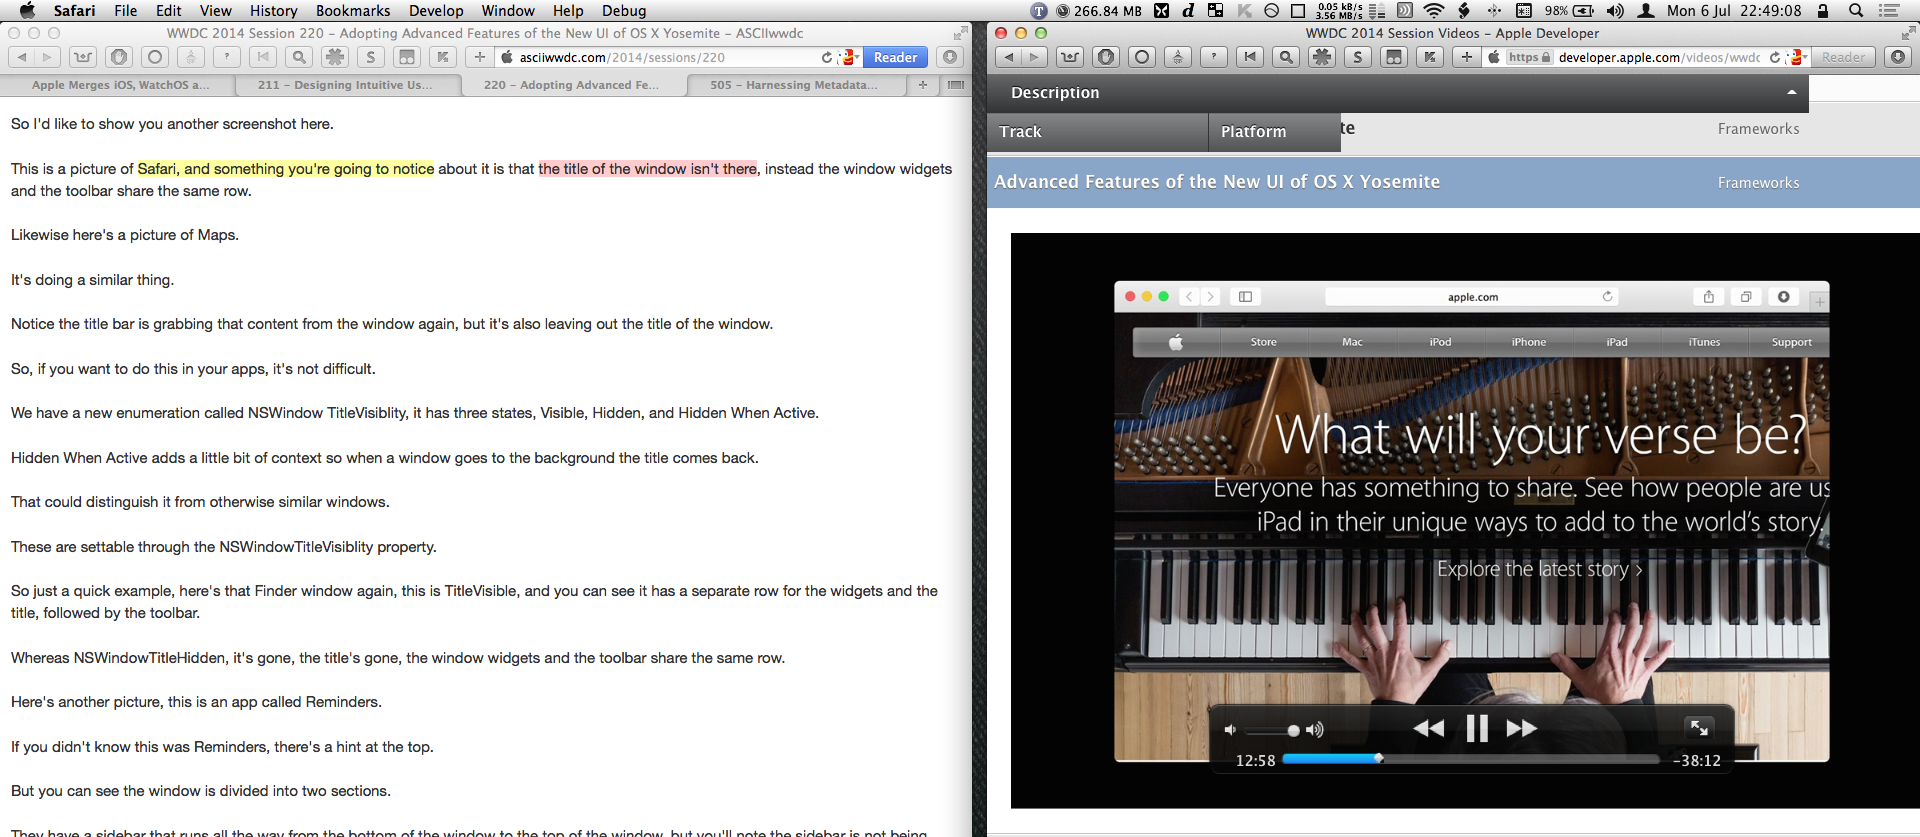Viewport: 1920px width, 837px height.
Task: Open the Track filter
Action: [1097, 132]
